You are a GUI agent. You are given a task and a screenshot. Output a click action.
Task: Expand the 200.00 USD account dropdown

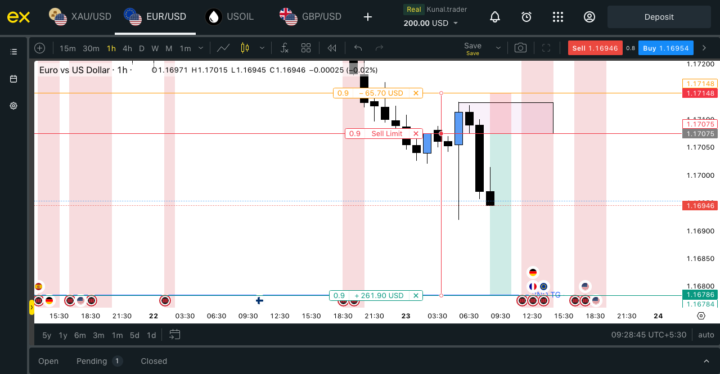(x=431, y=23)
